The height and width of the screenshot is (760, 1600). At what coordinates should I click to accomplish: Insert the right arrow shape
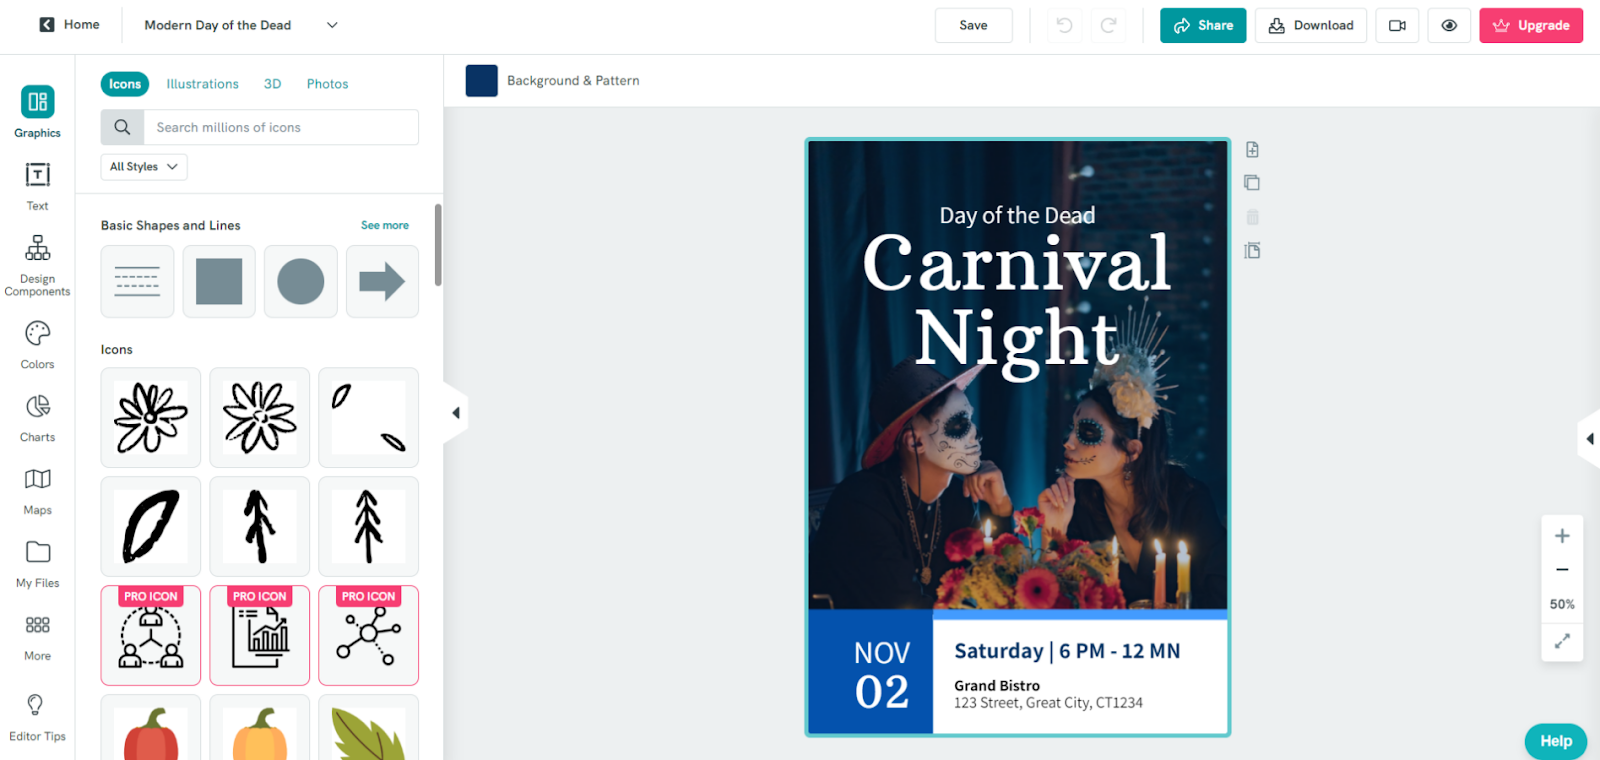[382, 282]
